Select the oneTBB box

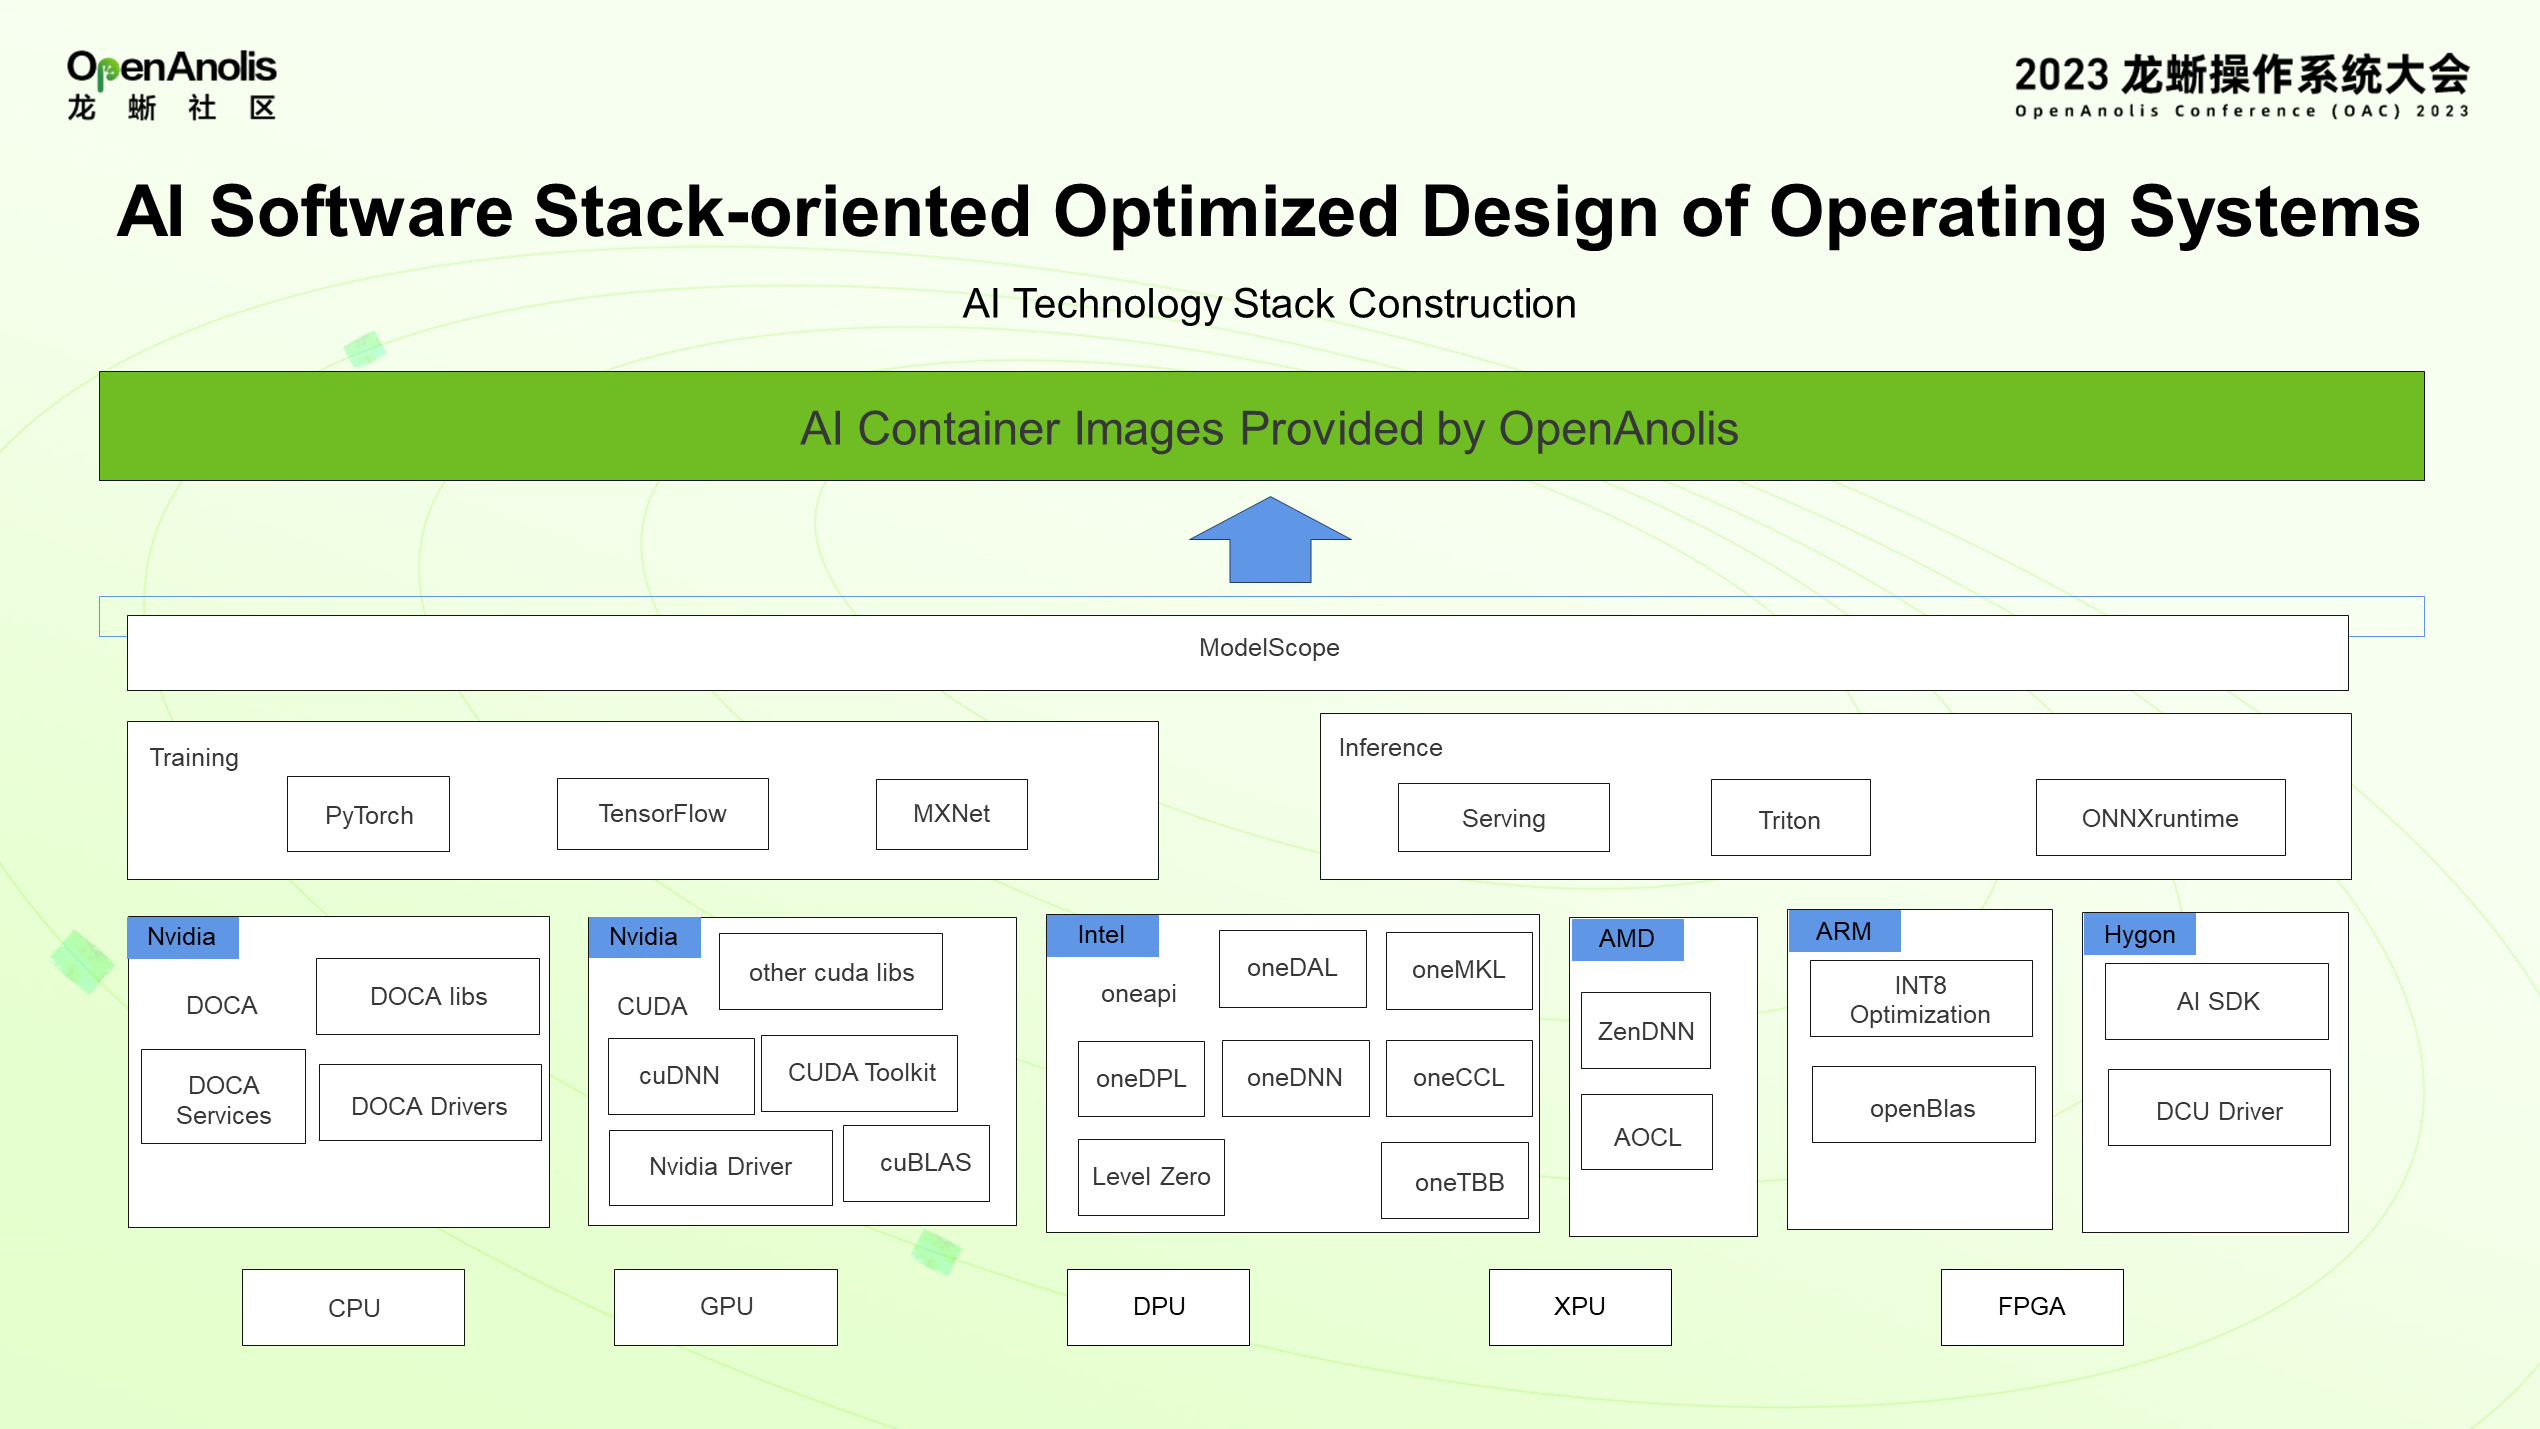[1455, 1181]
